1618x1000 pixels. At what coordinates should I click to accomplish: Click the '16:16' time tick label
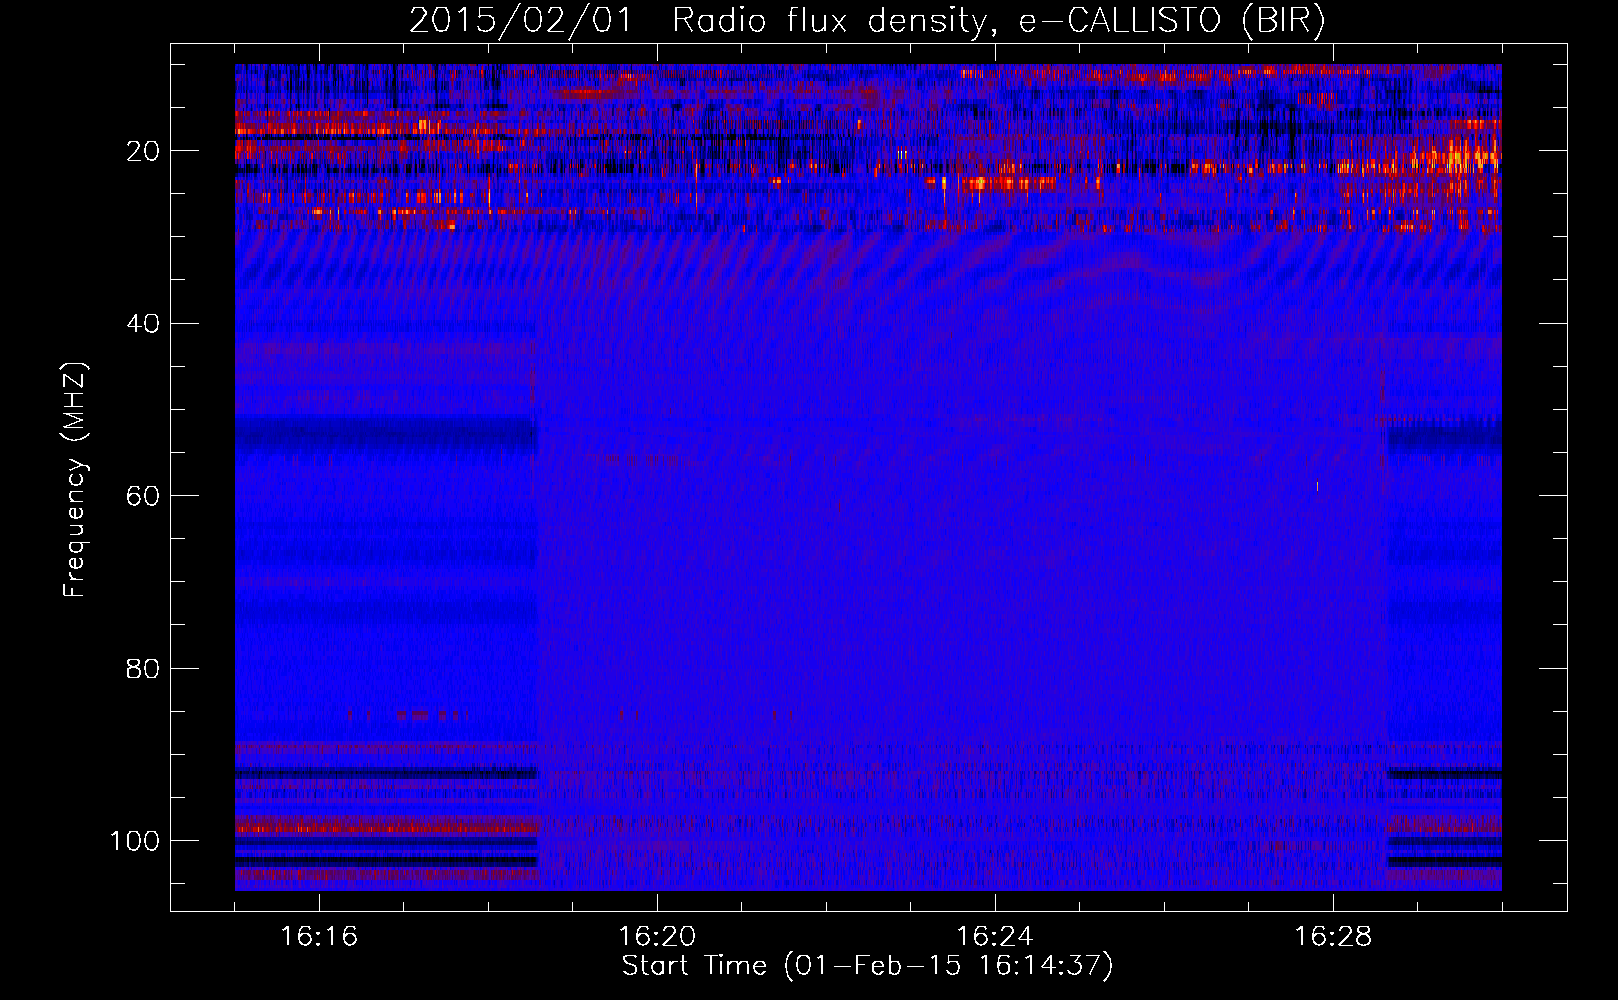[x=319, y=937]
